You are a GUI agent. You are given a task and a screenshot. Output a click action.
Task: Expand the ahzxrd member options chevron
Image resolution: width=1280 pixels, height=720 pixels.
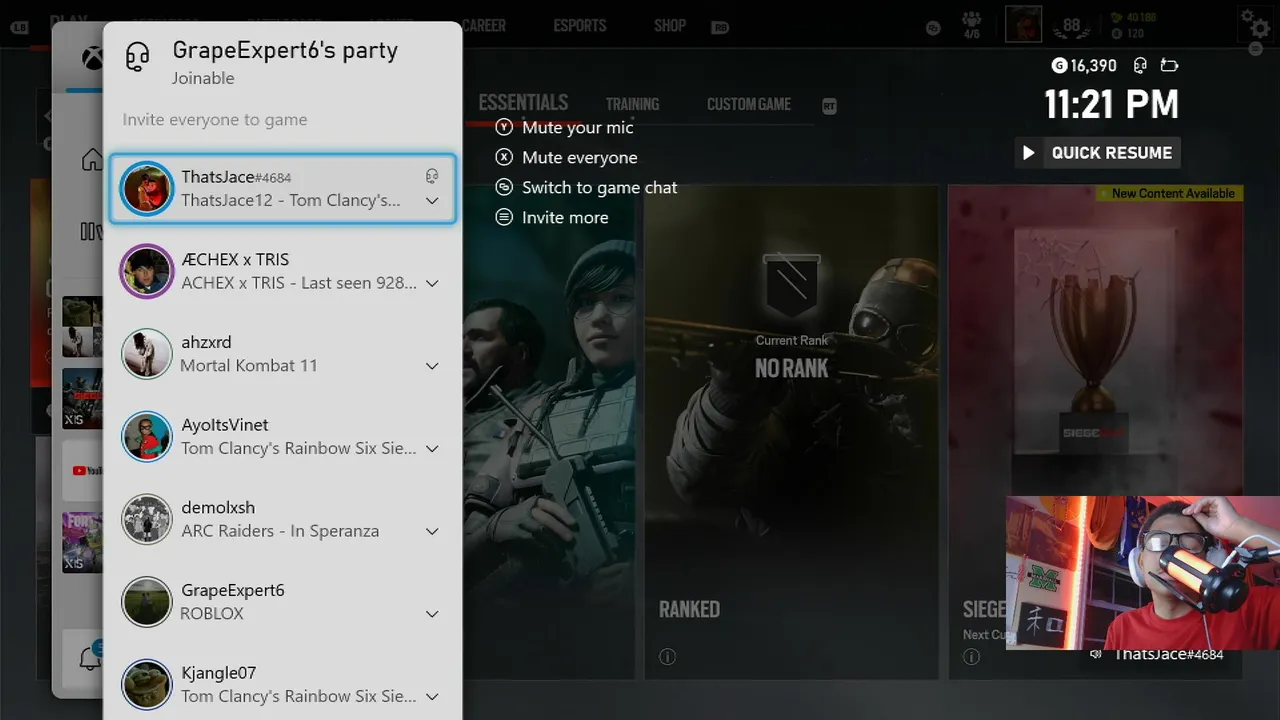point(432,366)
